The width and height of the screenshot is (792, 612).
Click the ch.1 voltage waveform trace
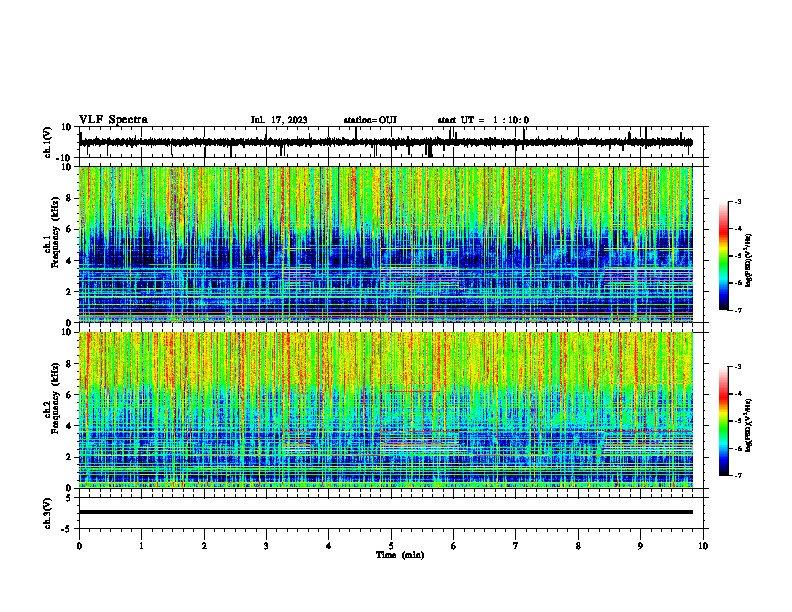pyautogui.click(x=385, y=142)
